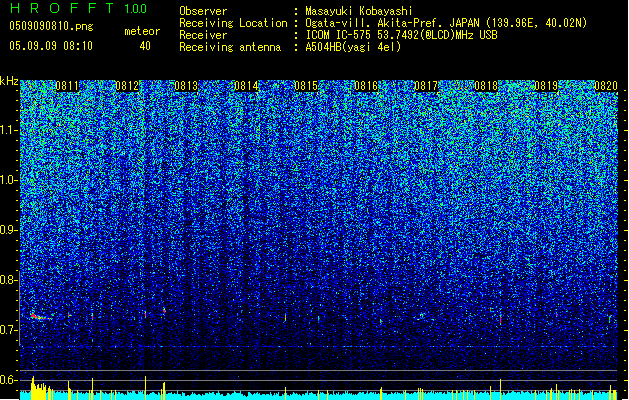Click the 0.8 frequency axis label

point(9,280)
